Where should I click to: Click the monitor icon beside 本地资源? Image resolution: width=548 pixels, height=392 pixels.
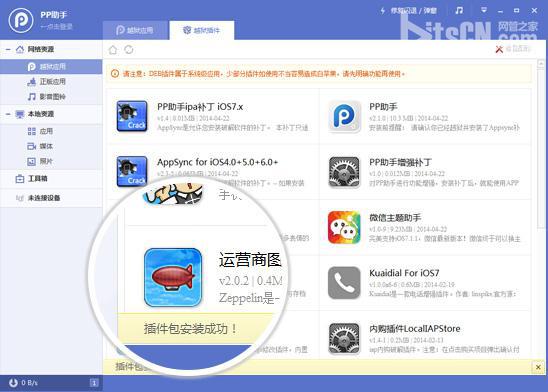20,114
